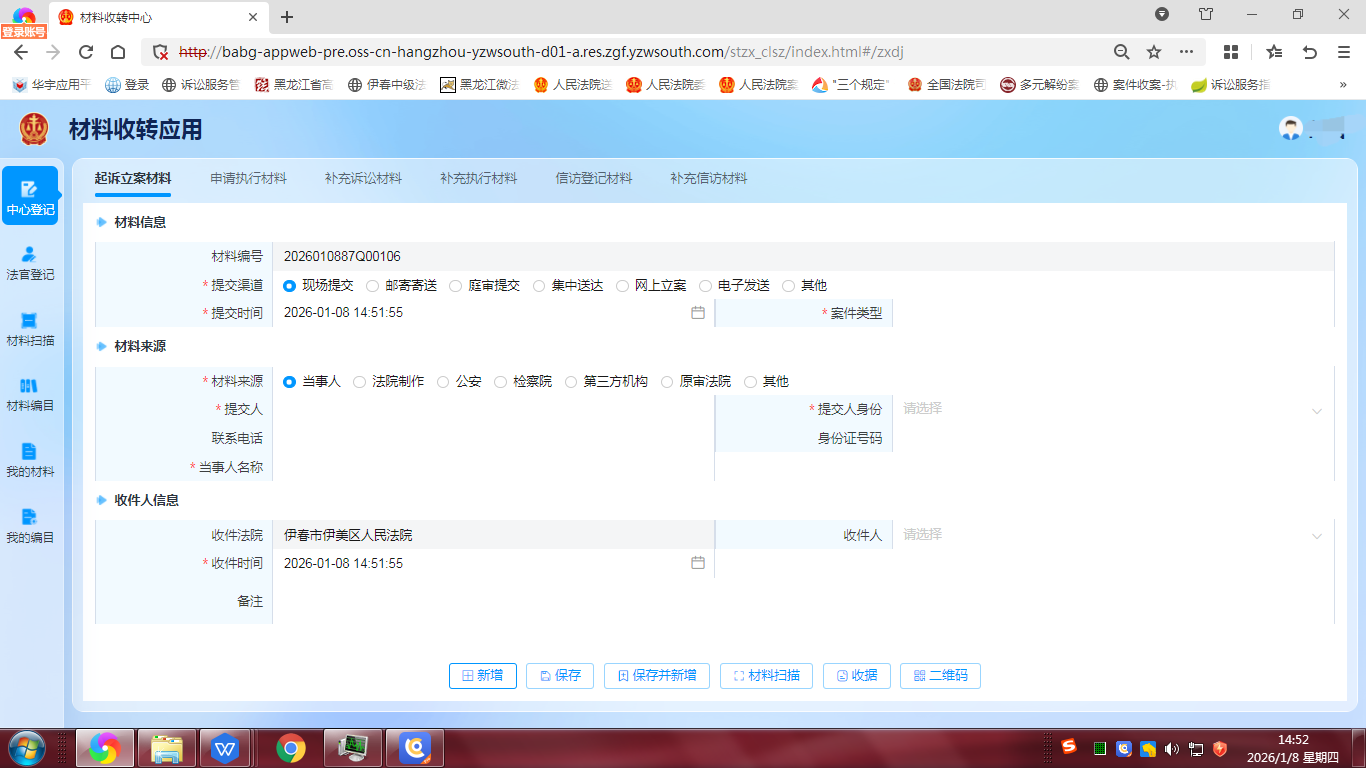Switch to 申请执行材料 tab
This screenshot has width=1366, height=768.
[248, 178]
